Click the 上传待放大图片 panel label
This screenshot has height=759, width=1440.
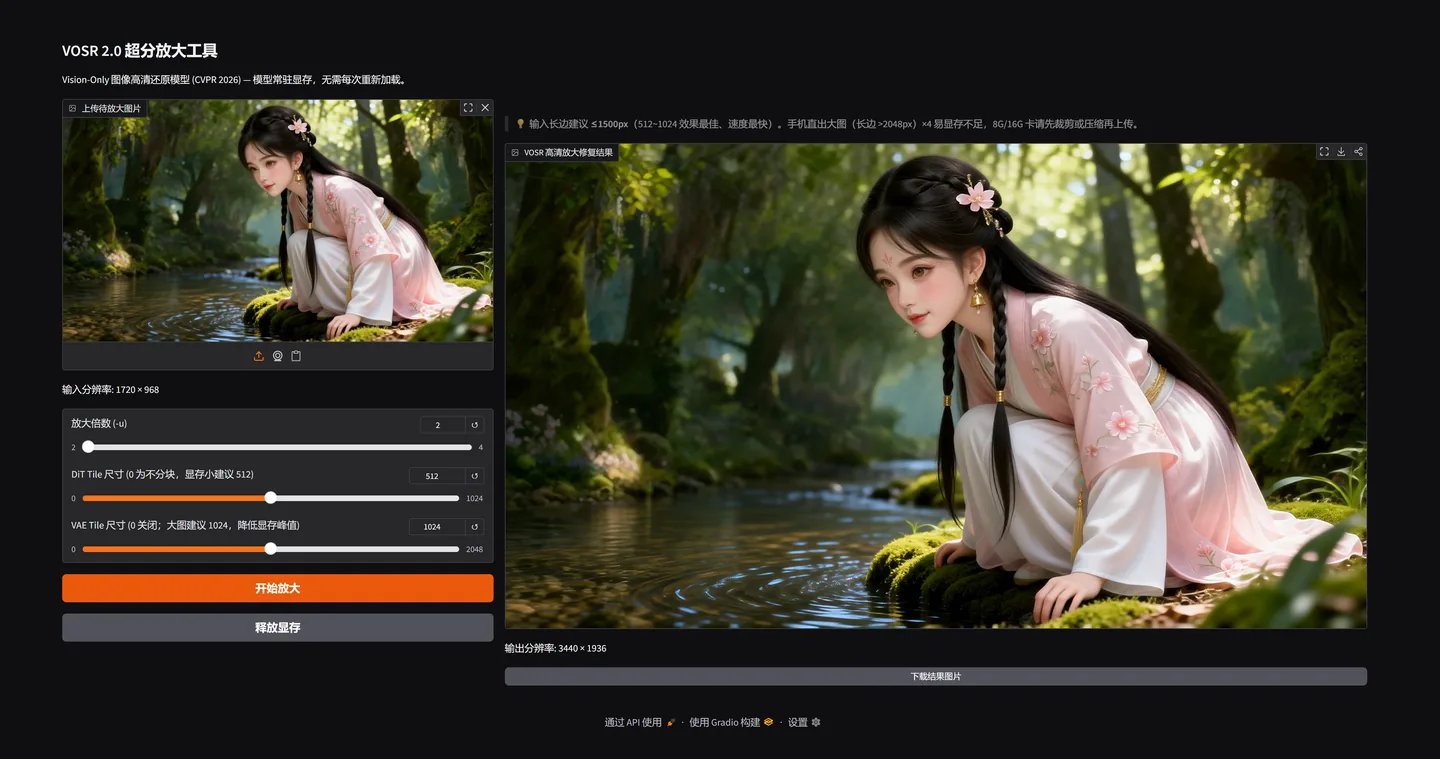click(105, 108)
